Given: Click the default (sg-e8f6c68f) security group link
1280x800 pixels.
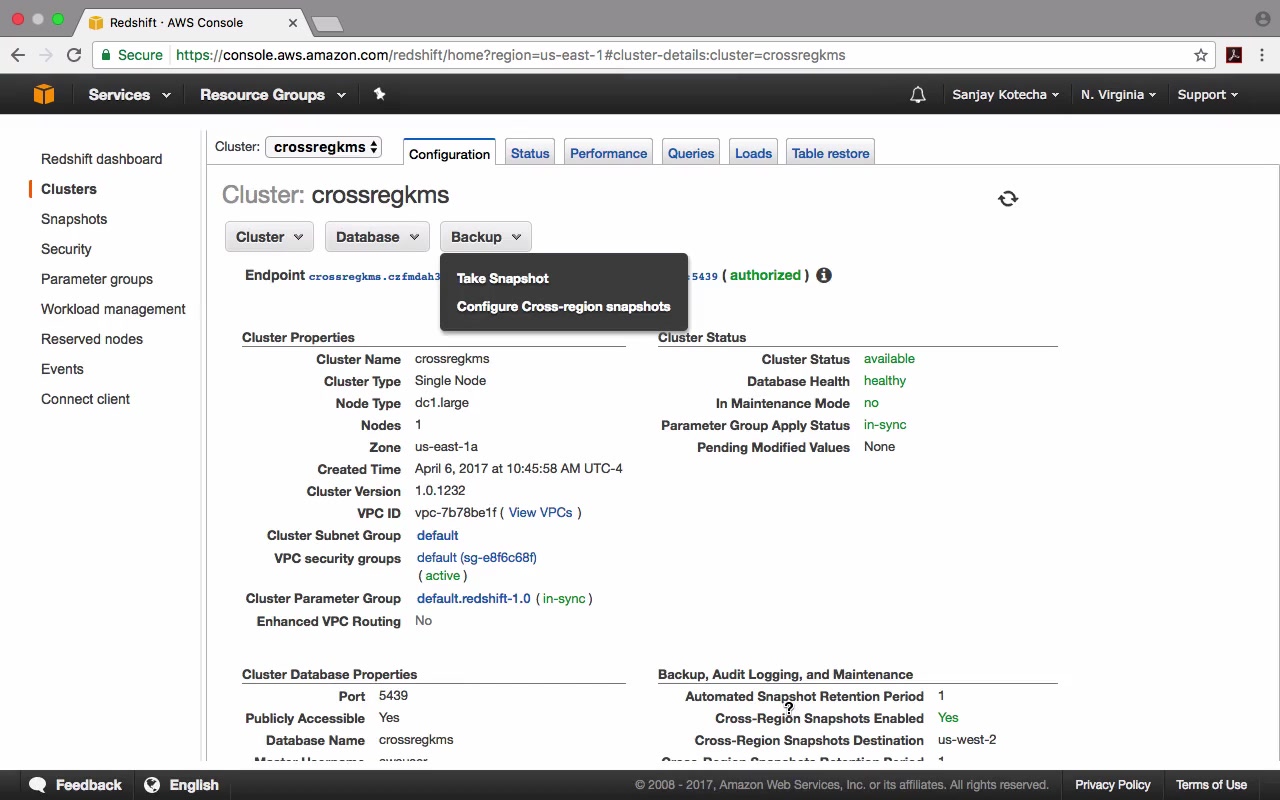Looking at the screenshot, I should (x=477, y=557).
